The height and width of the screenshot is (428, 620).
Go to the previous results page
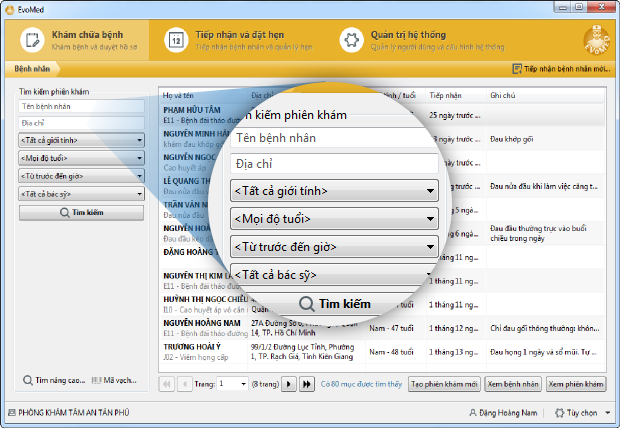(184, 384)
